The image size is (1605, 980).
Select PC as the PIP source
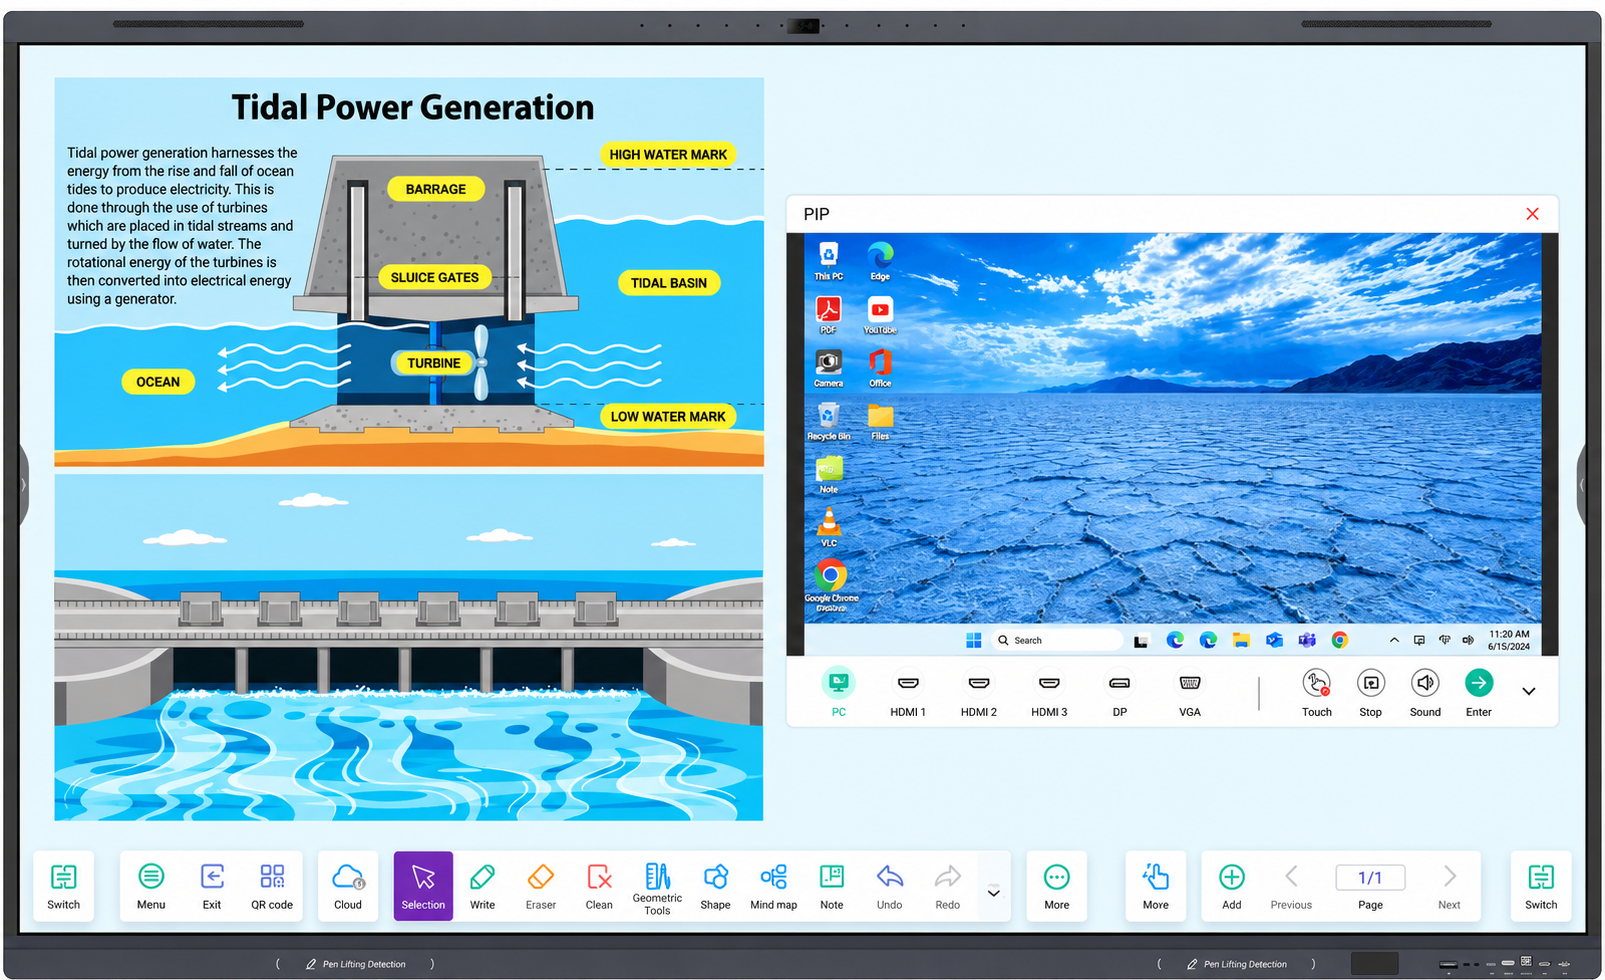pos(838,693)
